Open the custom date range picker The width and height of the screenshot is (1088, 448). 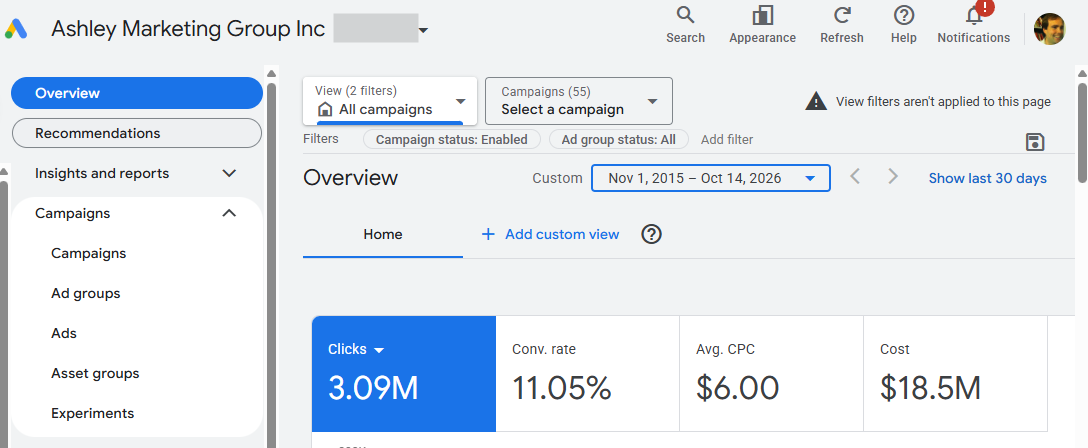tap(711, 178)
